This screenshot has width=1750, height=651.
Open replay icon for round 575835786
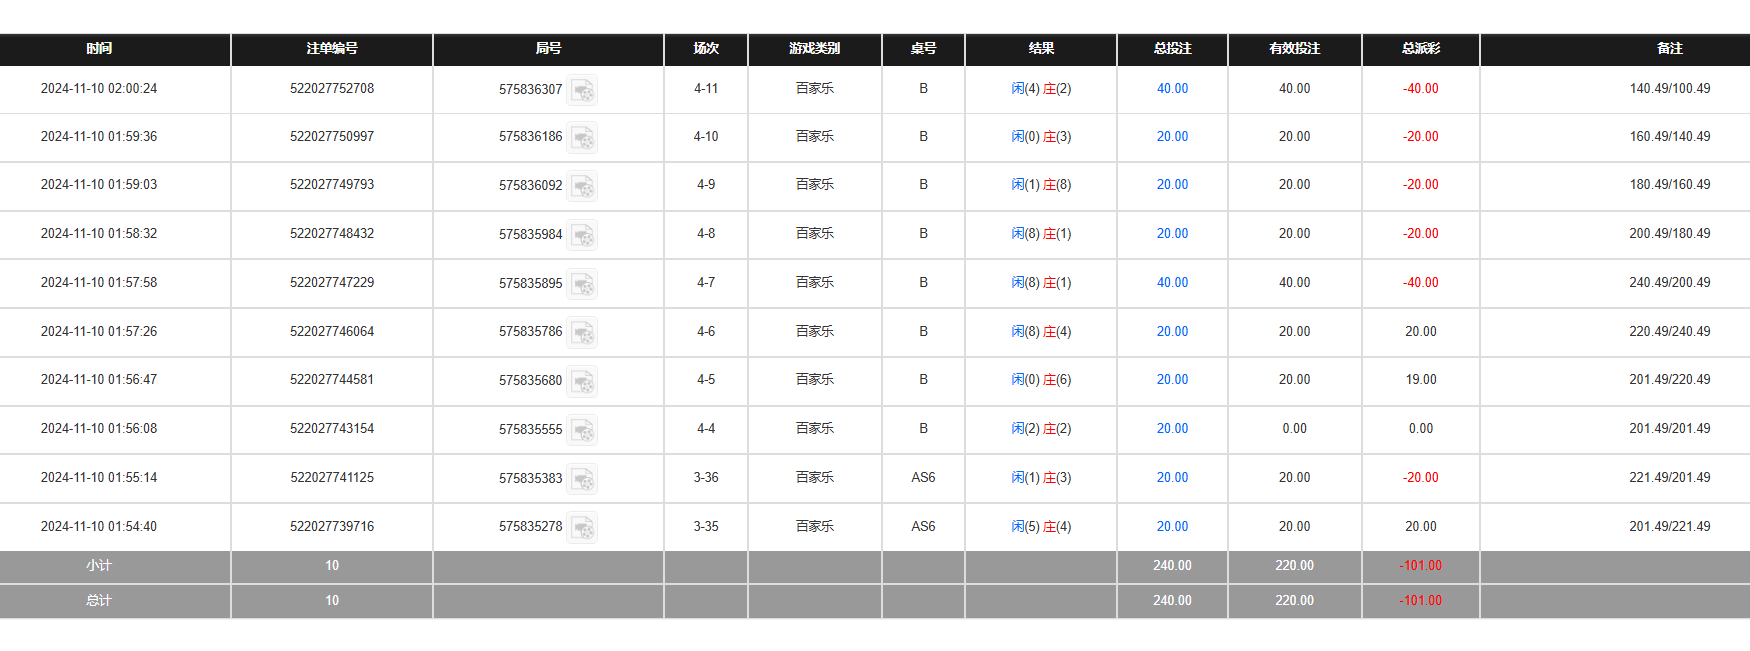tap(582, 332)
